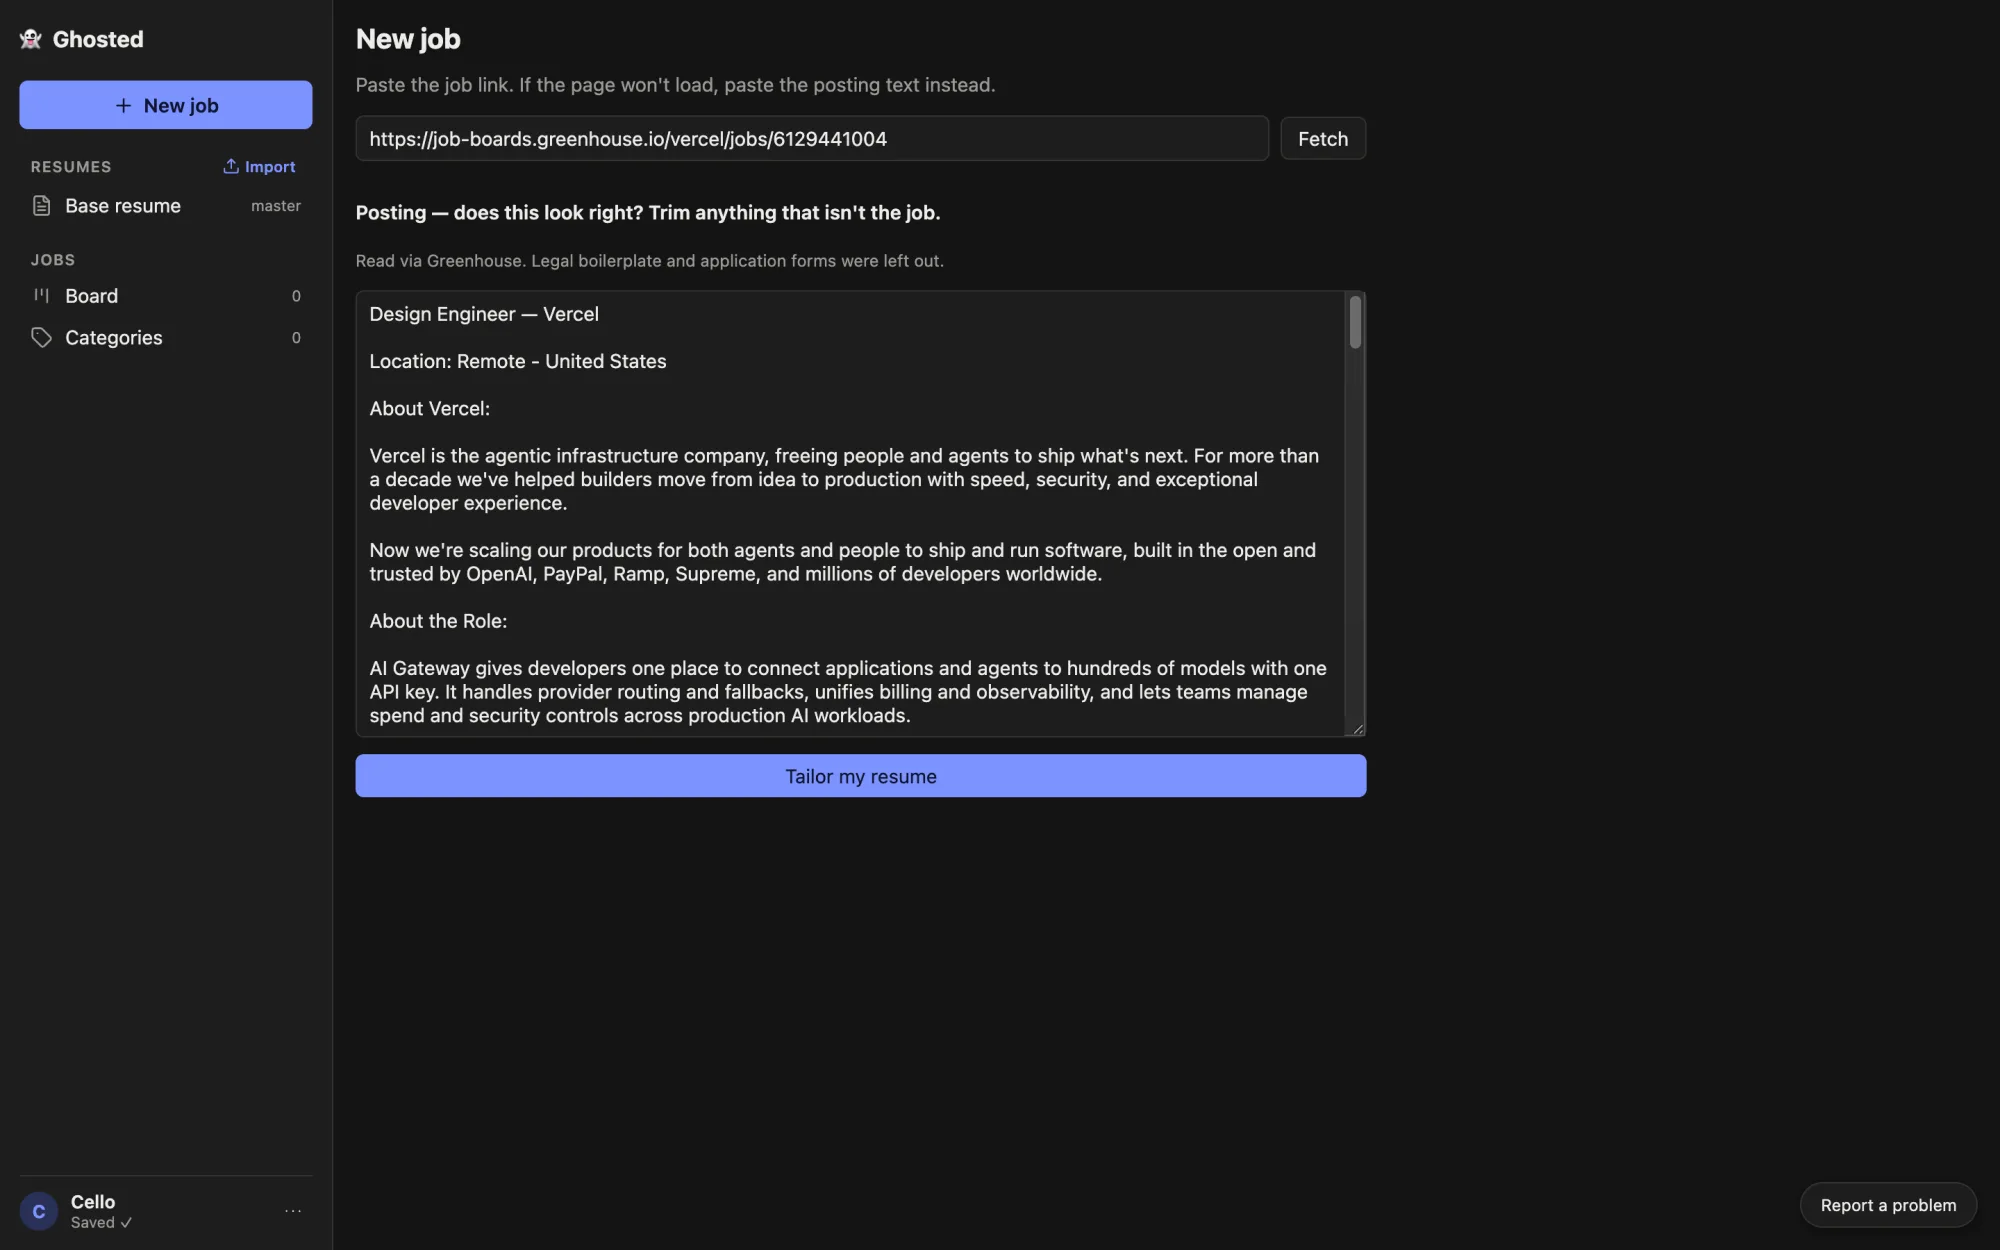Click the plus icon on the New job button
The image size is (2000, 1250).
pos(123,105)
